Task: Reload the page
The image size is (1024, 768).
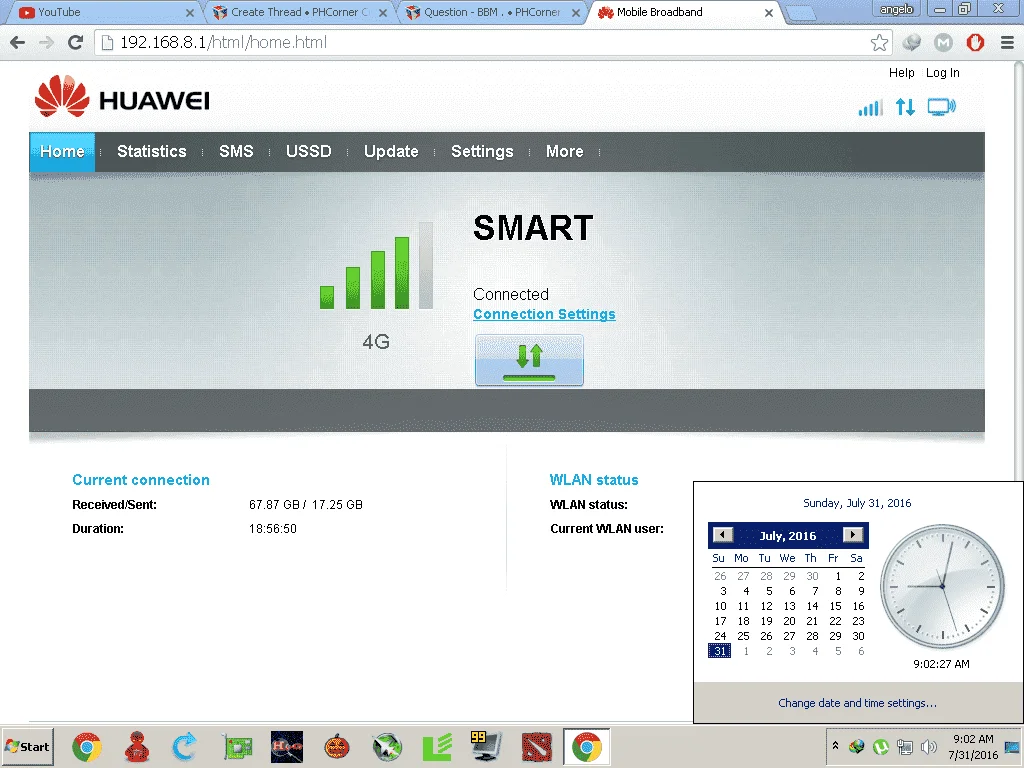Action: click(x=76, y=42)
